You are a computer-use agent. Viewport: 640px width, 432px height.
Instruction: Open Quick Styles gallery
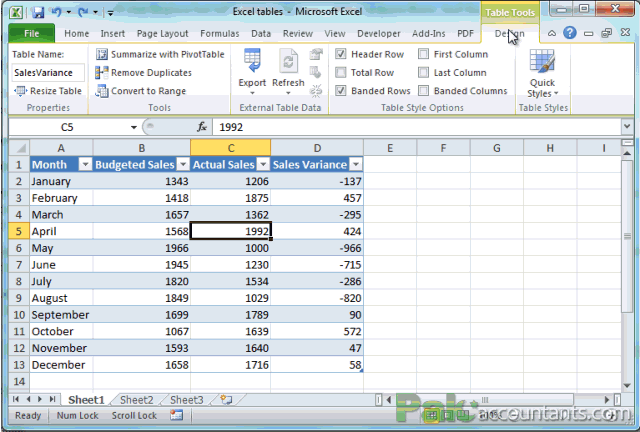(x=542, y=73)
